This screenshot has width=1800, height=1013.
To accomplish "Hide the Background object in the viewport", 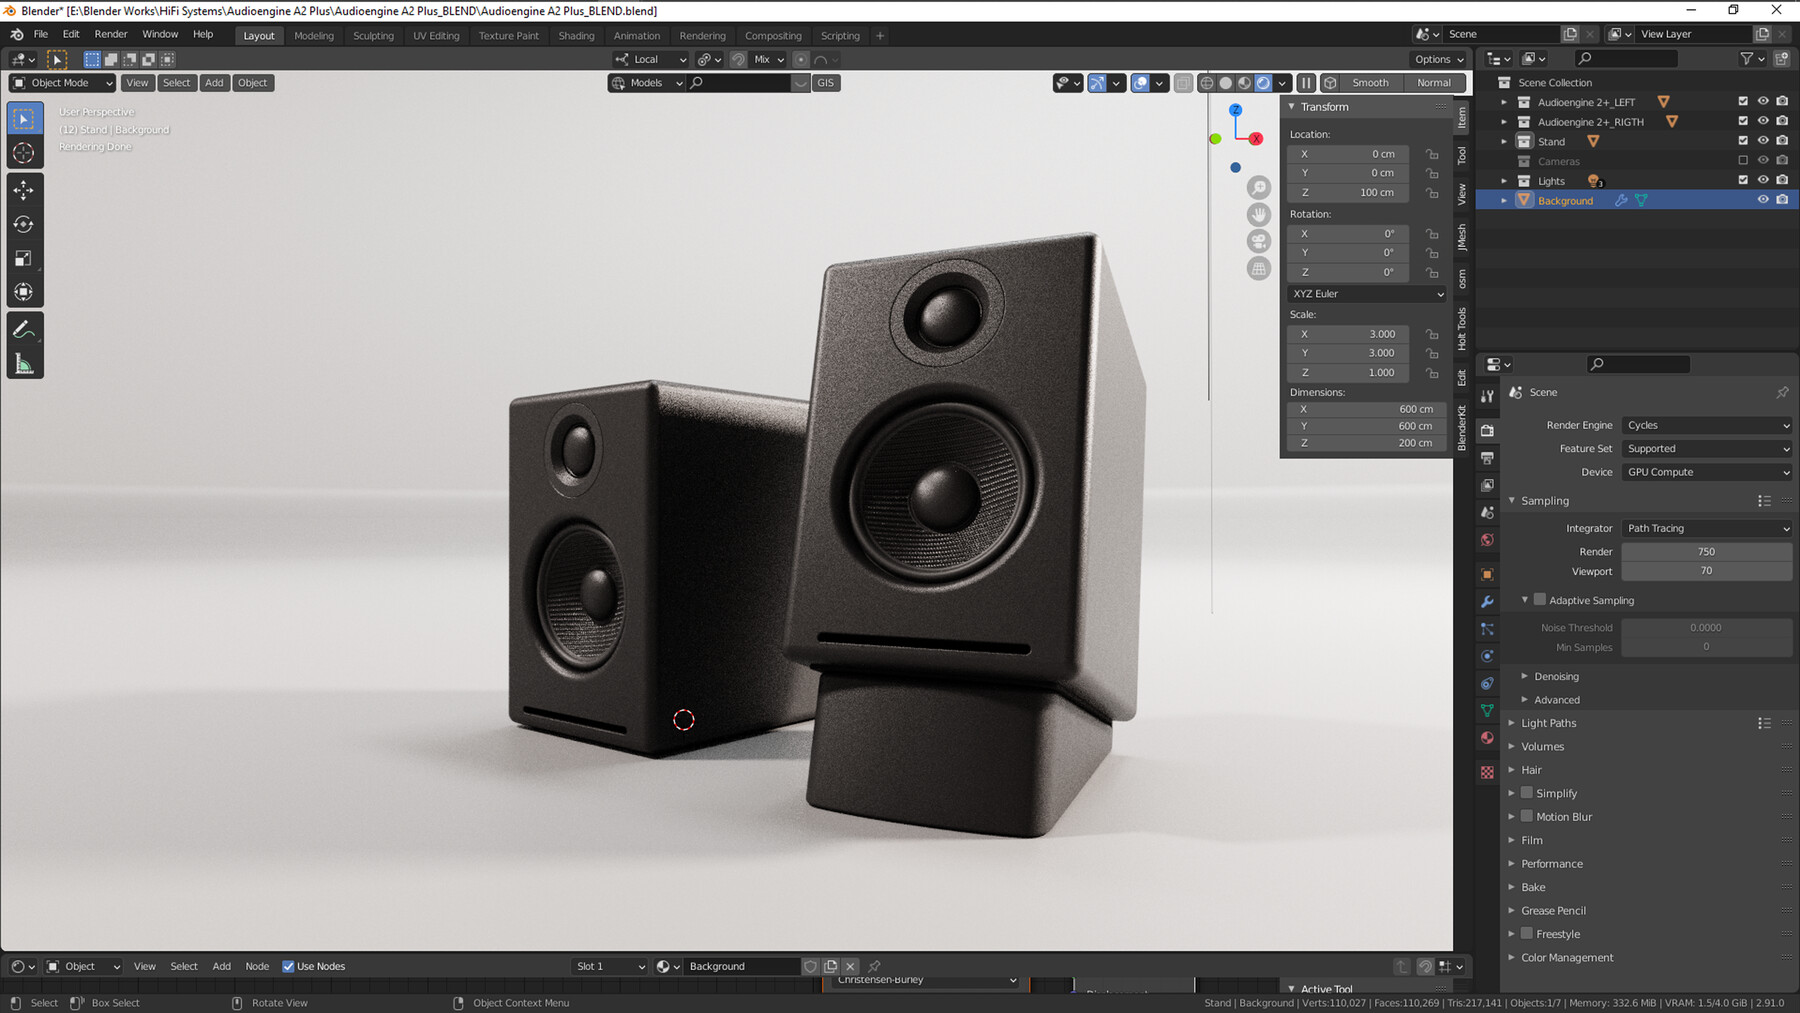I will (1763, 199).
